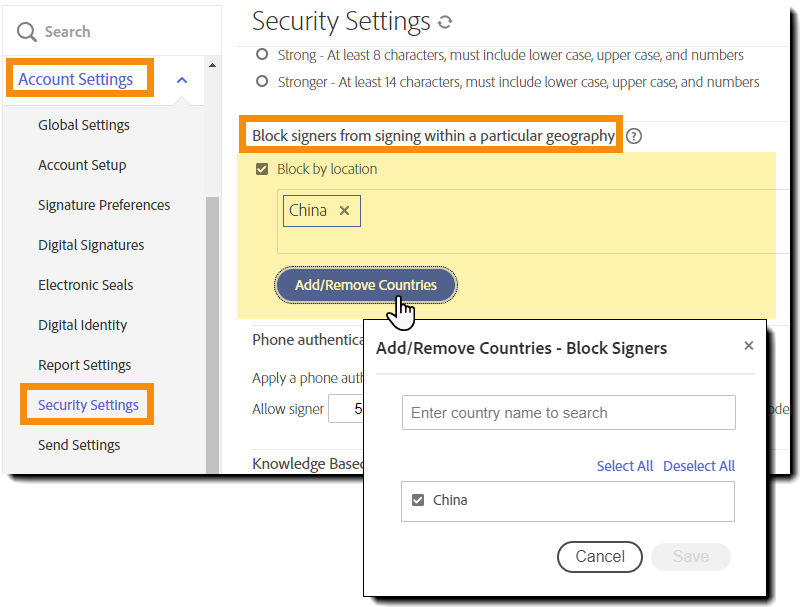Viewport: 800px width, 607px height.
Task: Select the Stronger password option
Action: (x=263, y=82)
